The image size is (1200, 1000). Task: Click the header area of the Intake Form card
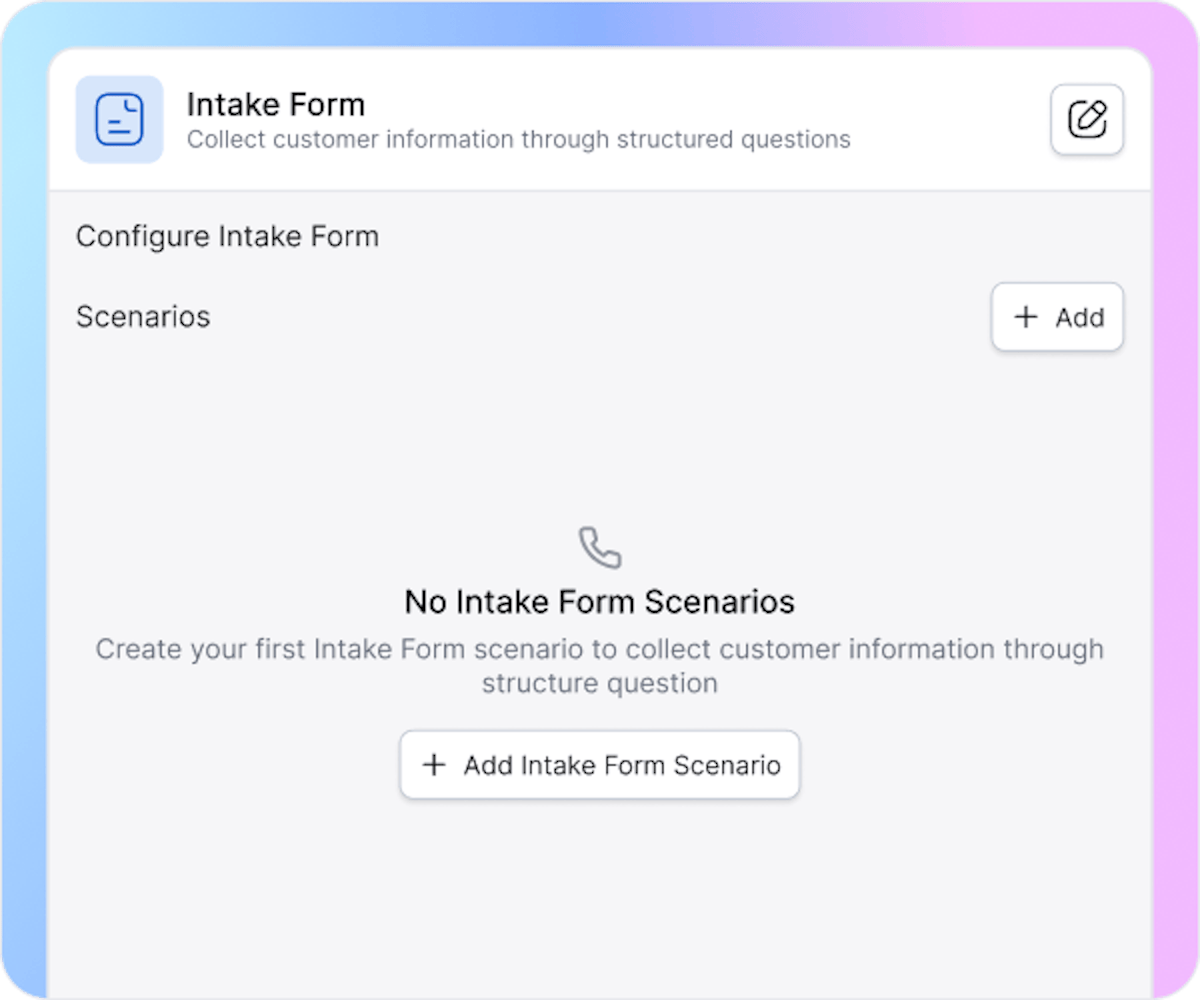point(600,119)
